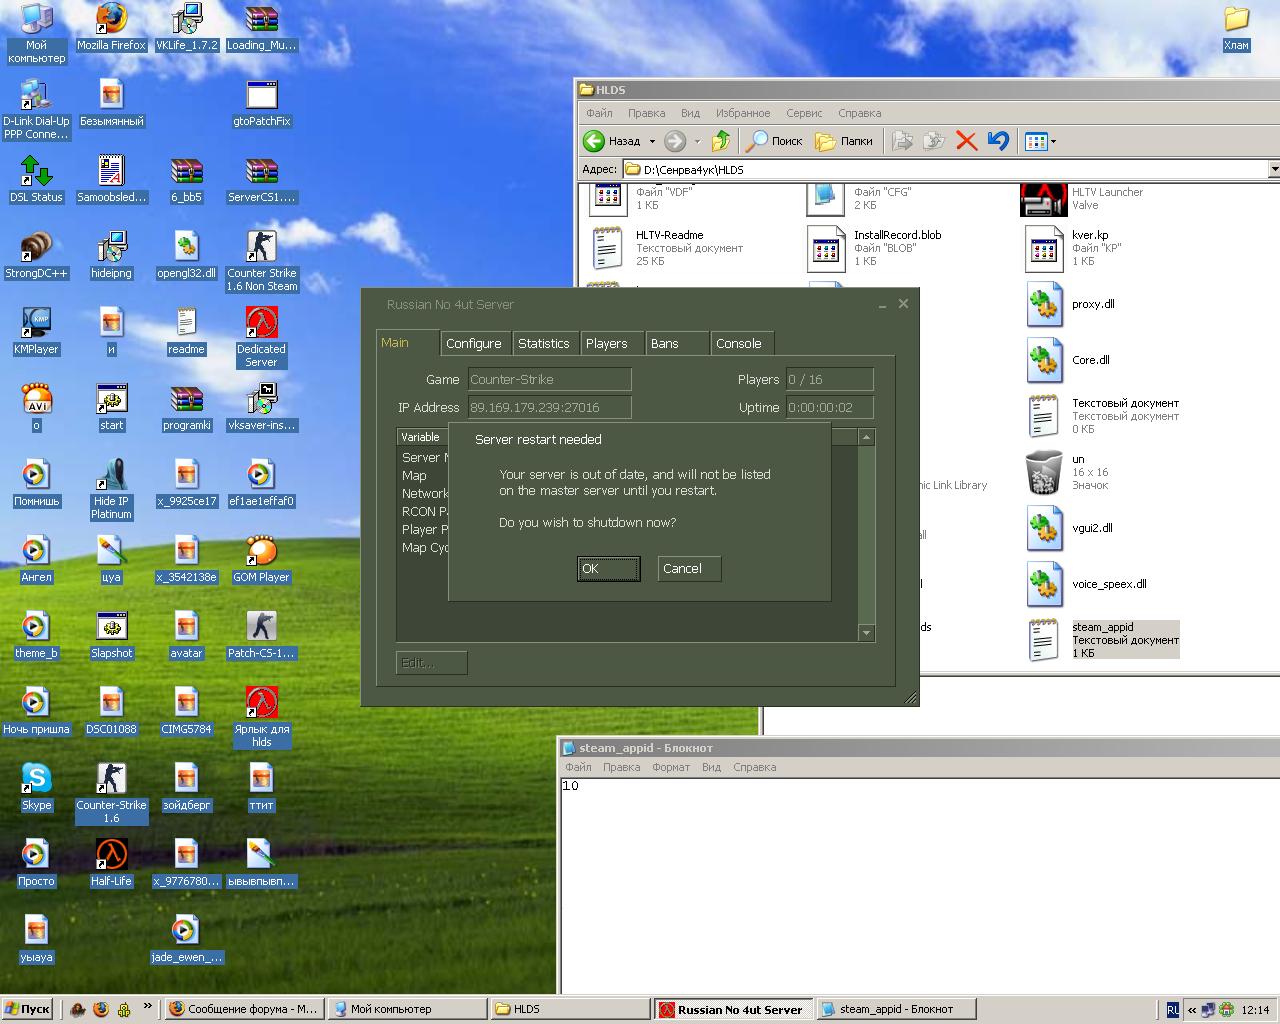Expand the Back button history dropdown

pyautogui.click(x=652, y=141)
